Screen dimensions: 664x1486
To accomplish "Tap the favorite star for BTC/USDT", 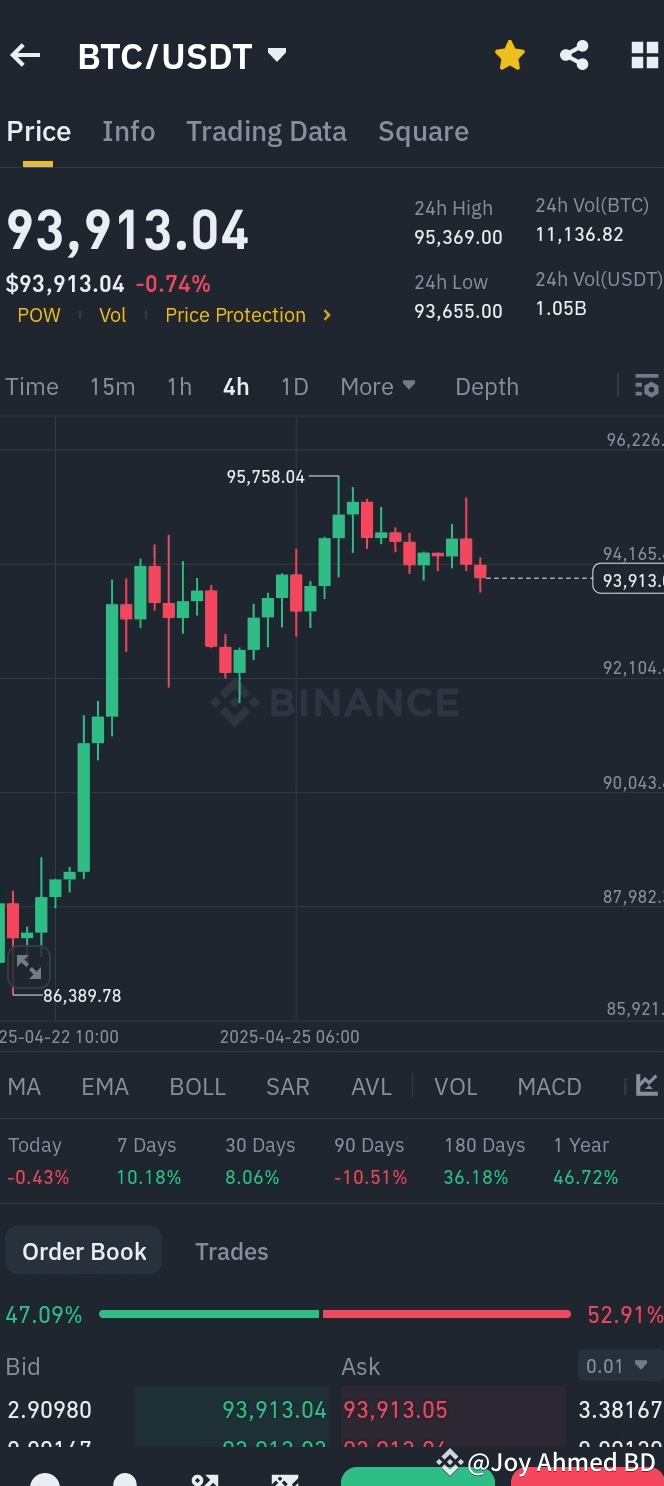I will pyautogui.click(x=510, y=55).
